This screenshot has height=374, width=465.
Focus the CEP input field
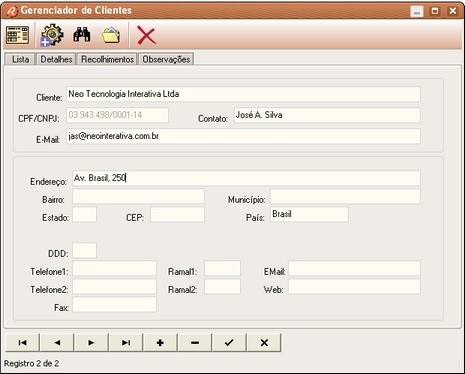tap(177, 214)
